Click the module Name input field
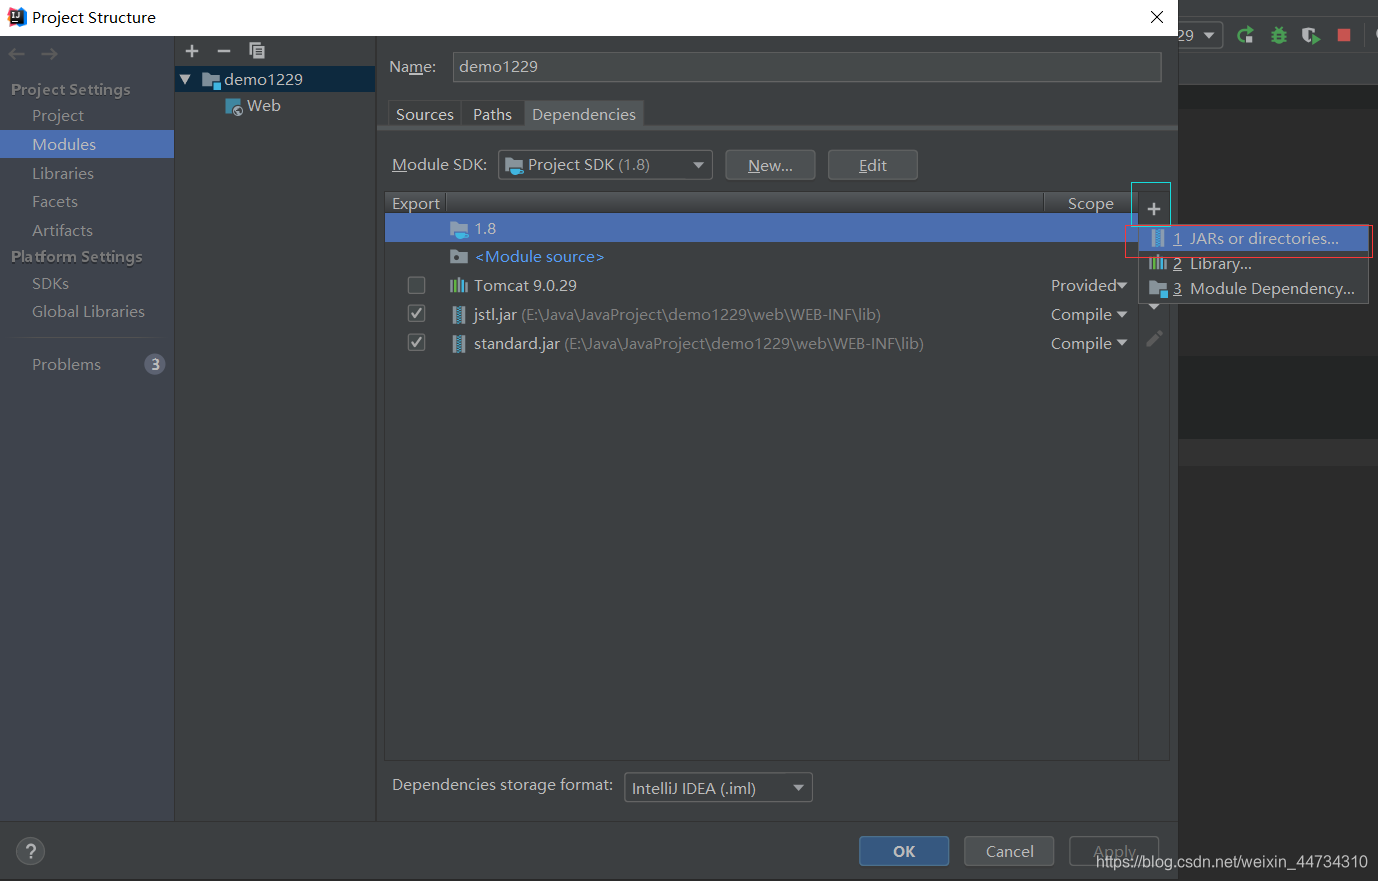 click(807, 67)
